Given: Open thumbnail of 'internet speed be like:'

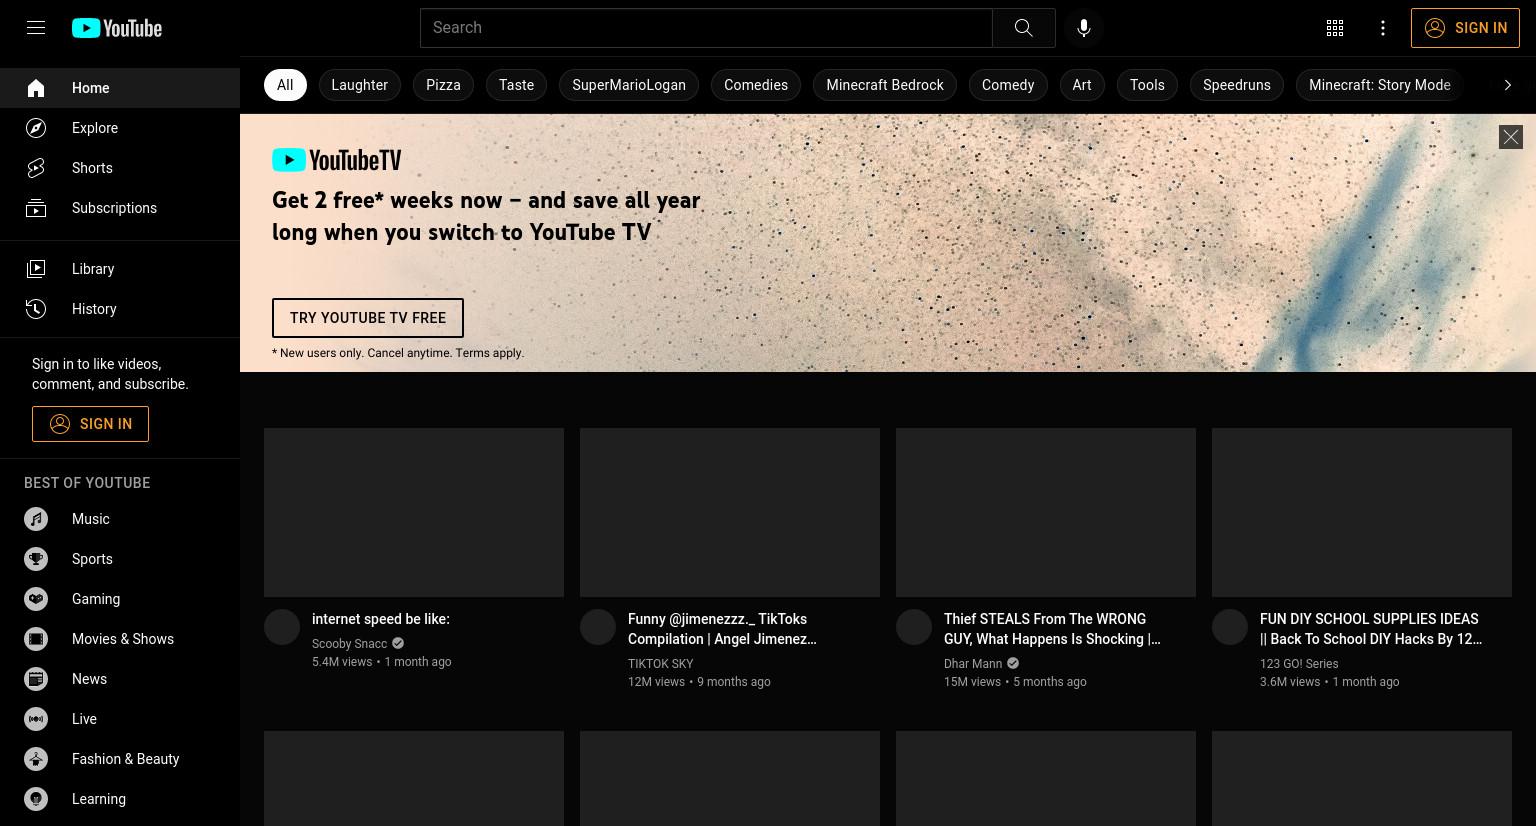Looking at the screenshot, I should (x=414, y=513).
